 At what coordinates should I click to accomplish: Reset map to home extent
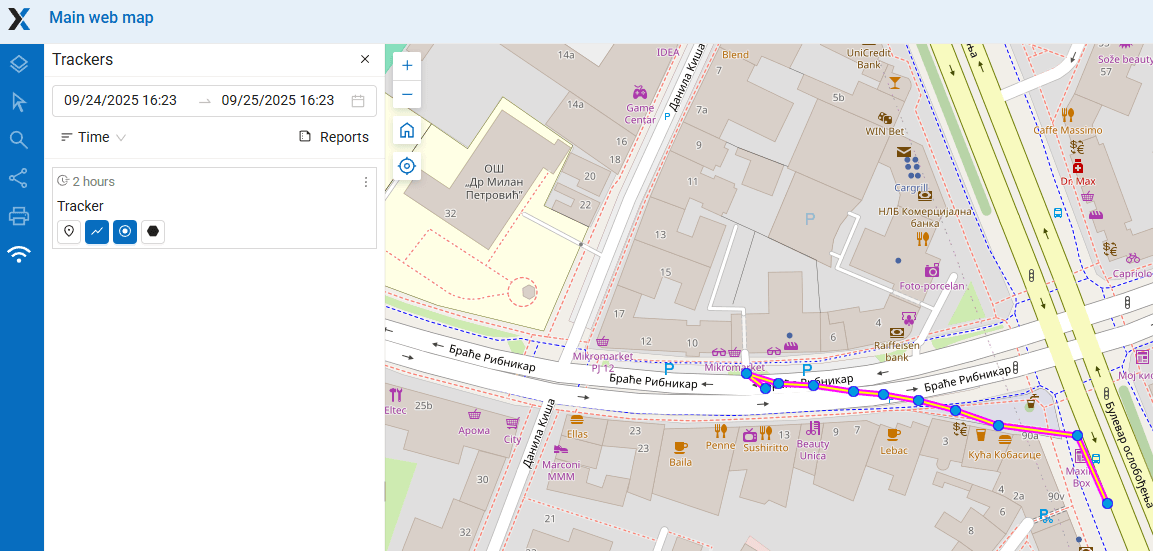point(407,131)
